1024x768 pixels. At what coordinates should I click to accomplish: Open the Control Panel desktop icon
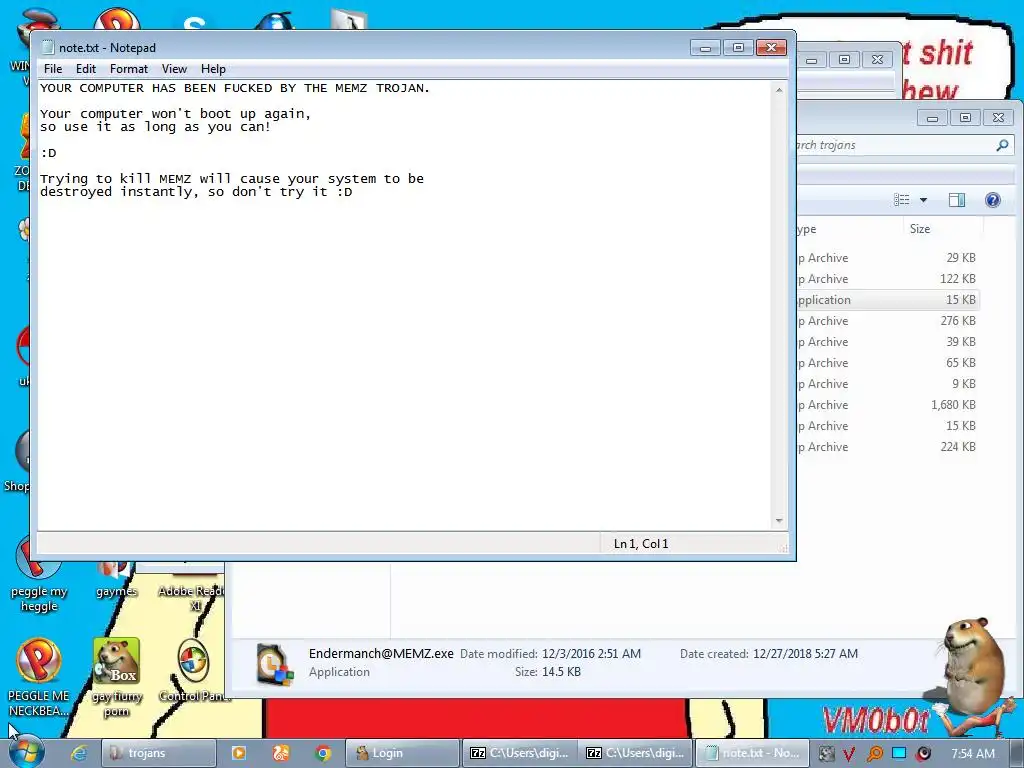193,671
